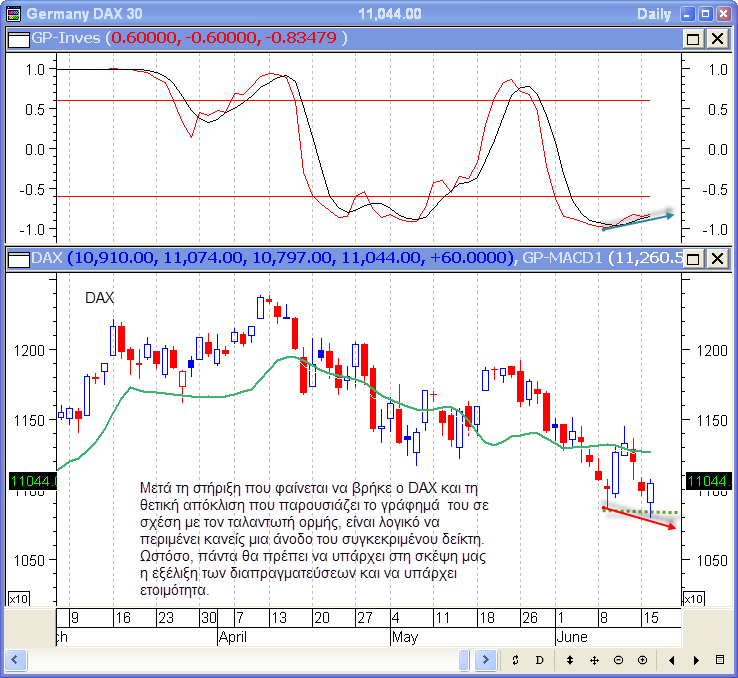Viewport: 738px width, 678px height.
Task: Click the 0.5 label on right indicator axis
Action: point(718,110)
